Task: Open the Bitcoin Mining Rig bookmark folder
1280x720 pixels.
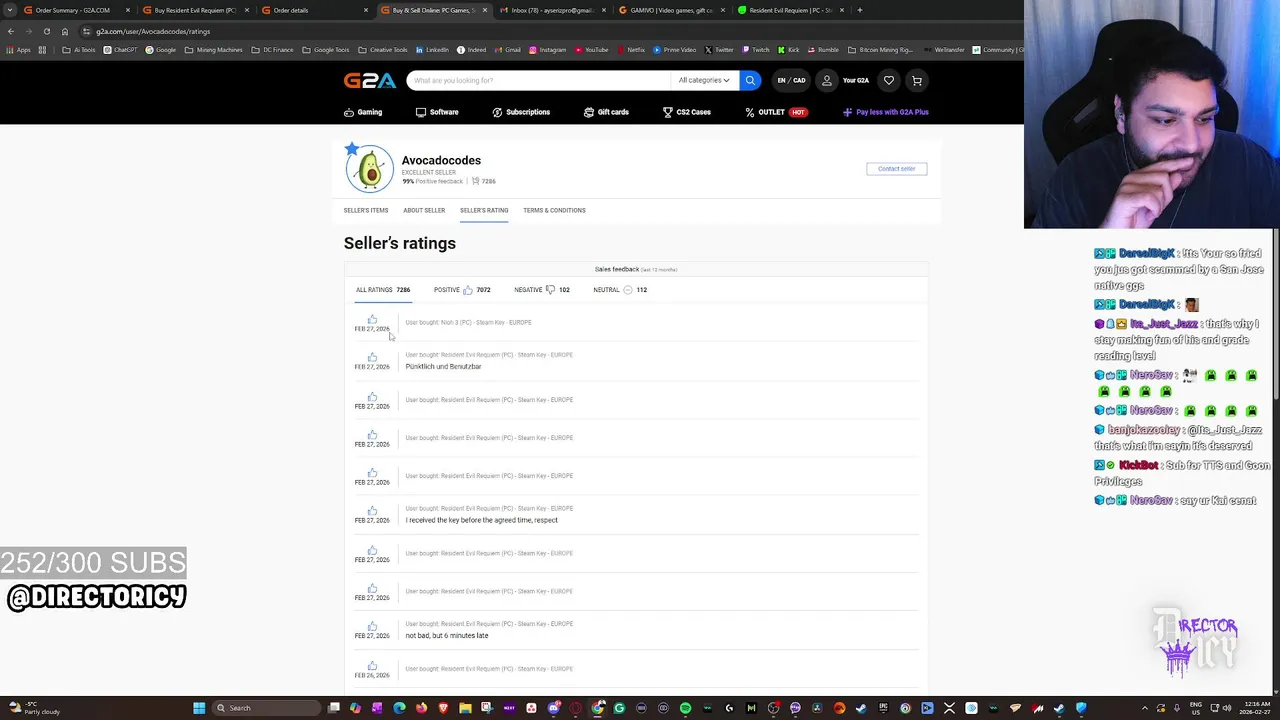Action: (x=881, y=50)
